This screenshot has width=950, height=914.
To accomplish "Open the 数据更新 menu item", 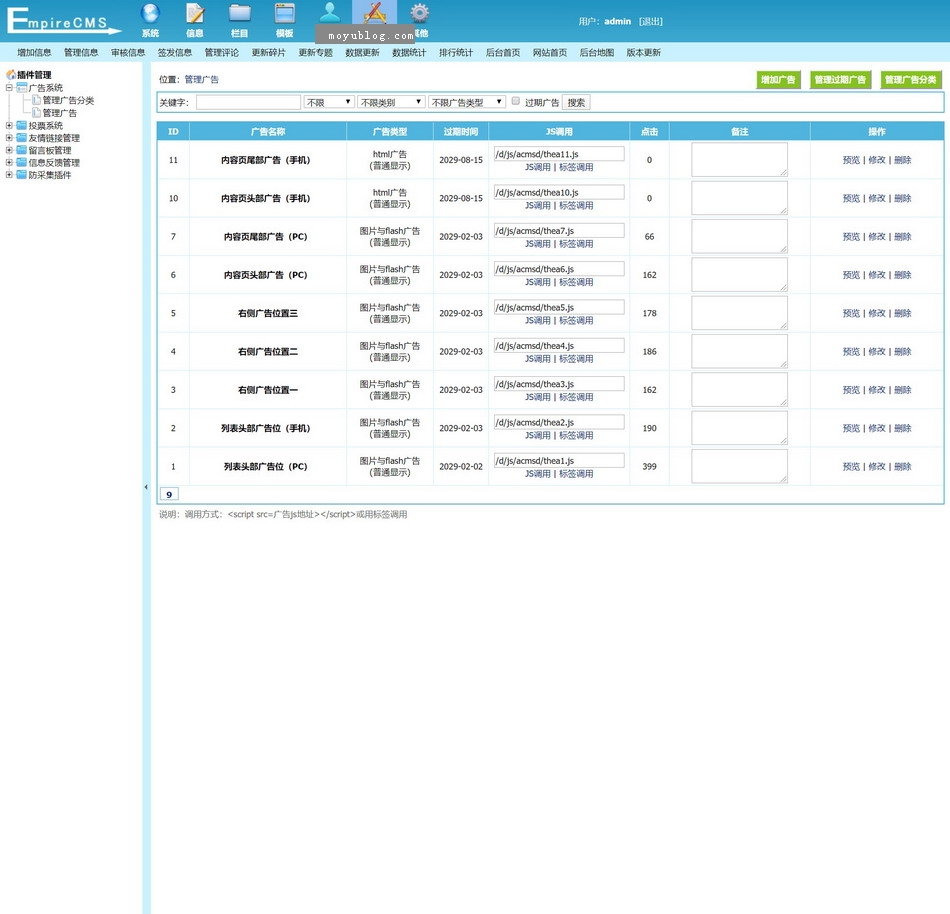I will 362,53.
